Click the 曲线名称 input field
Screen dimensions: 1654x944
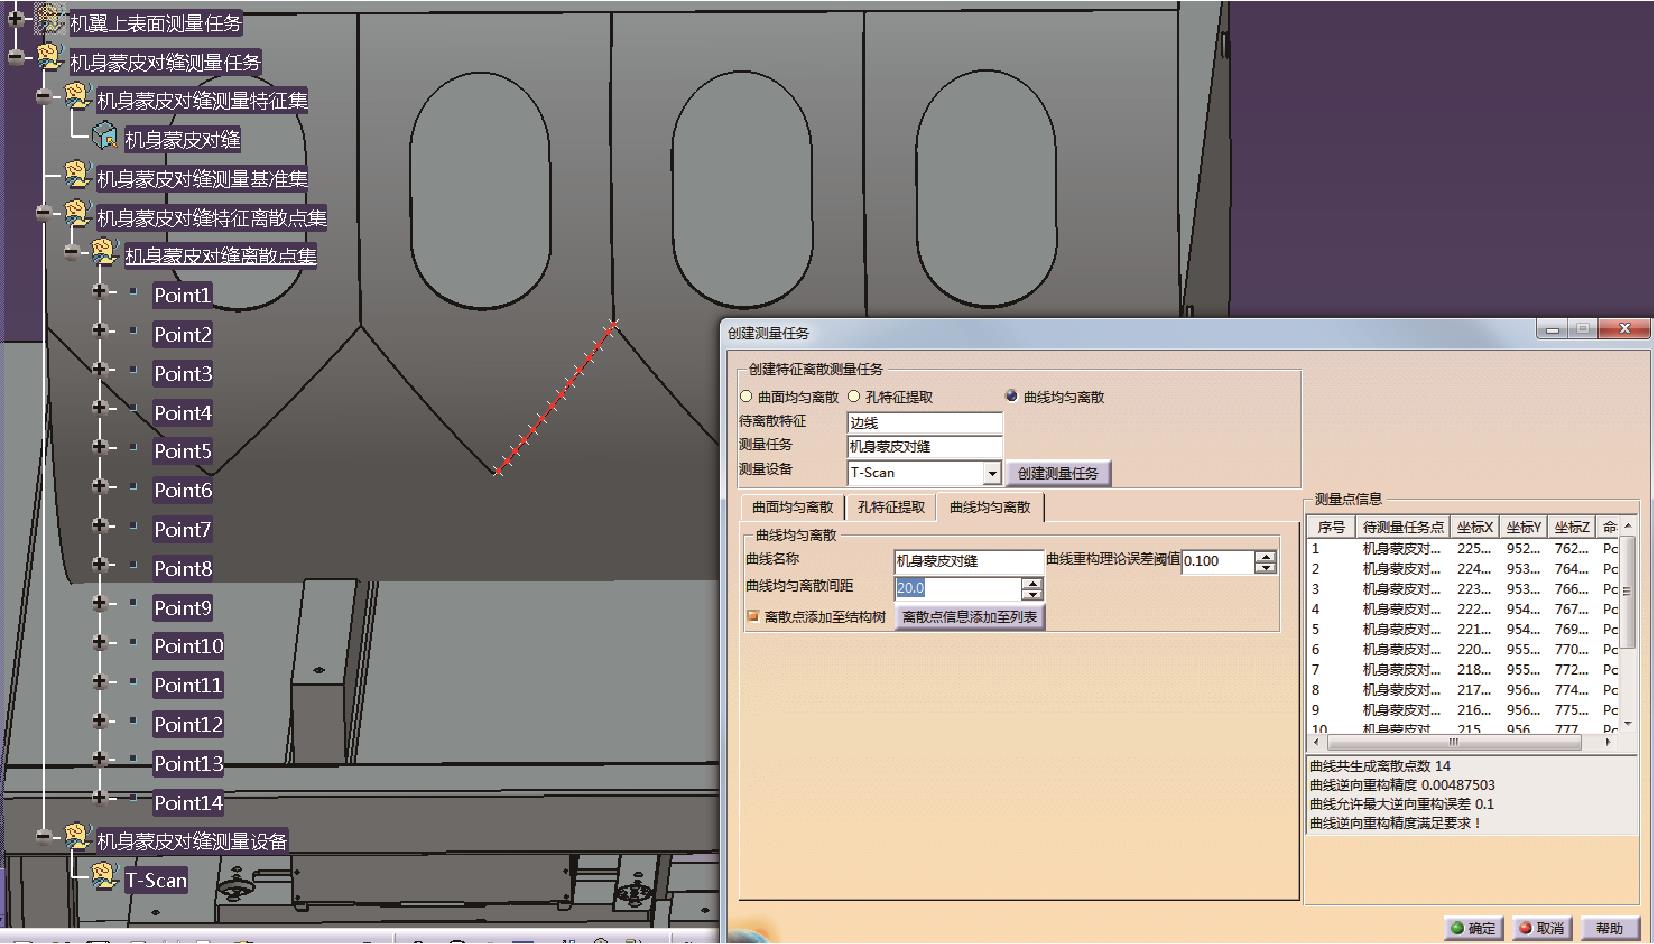coord(968,561)
